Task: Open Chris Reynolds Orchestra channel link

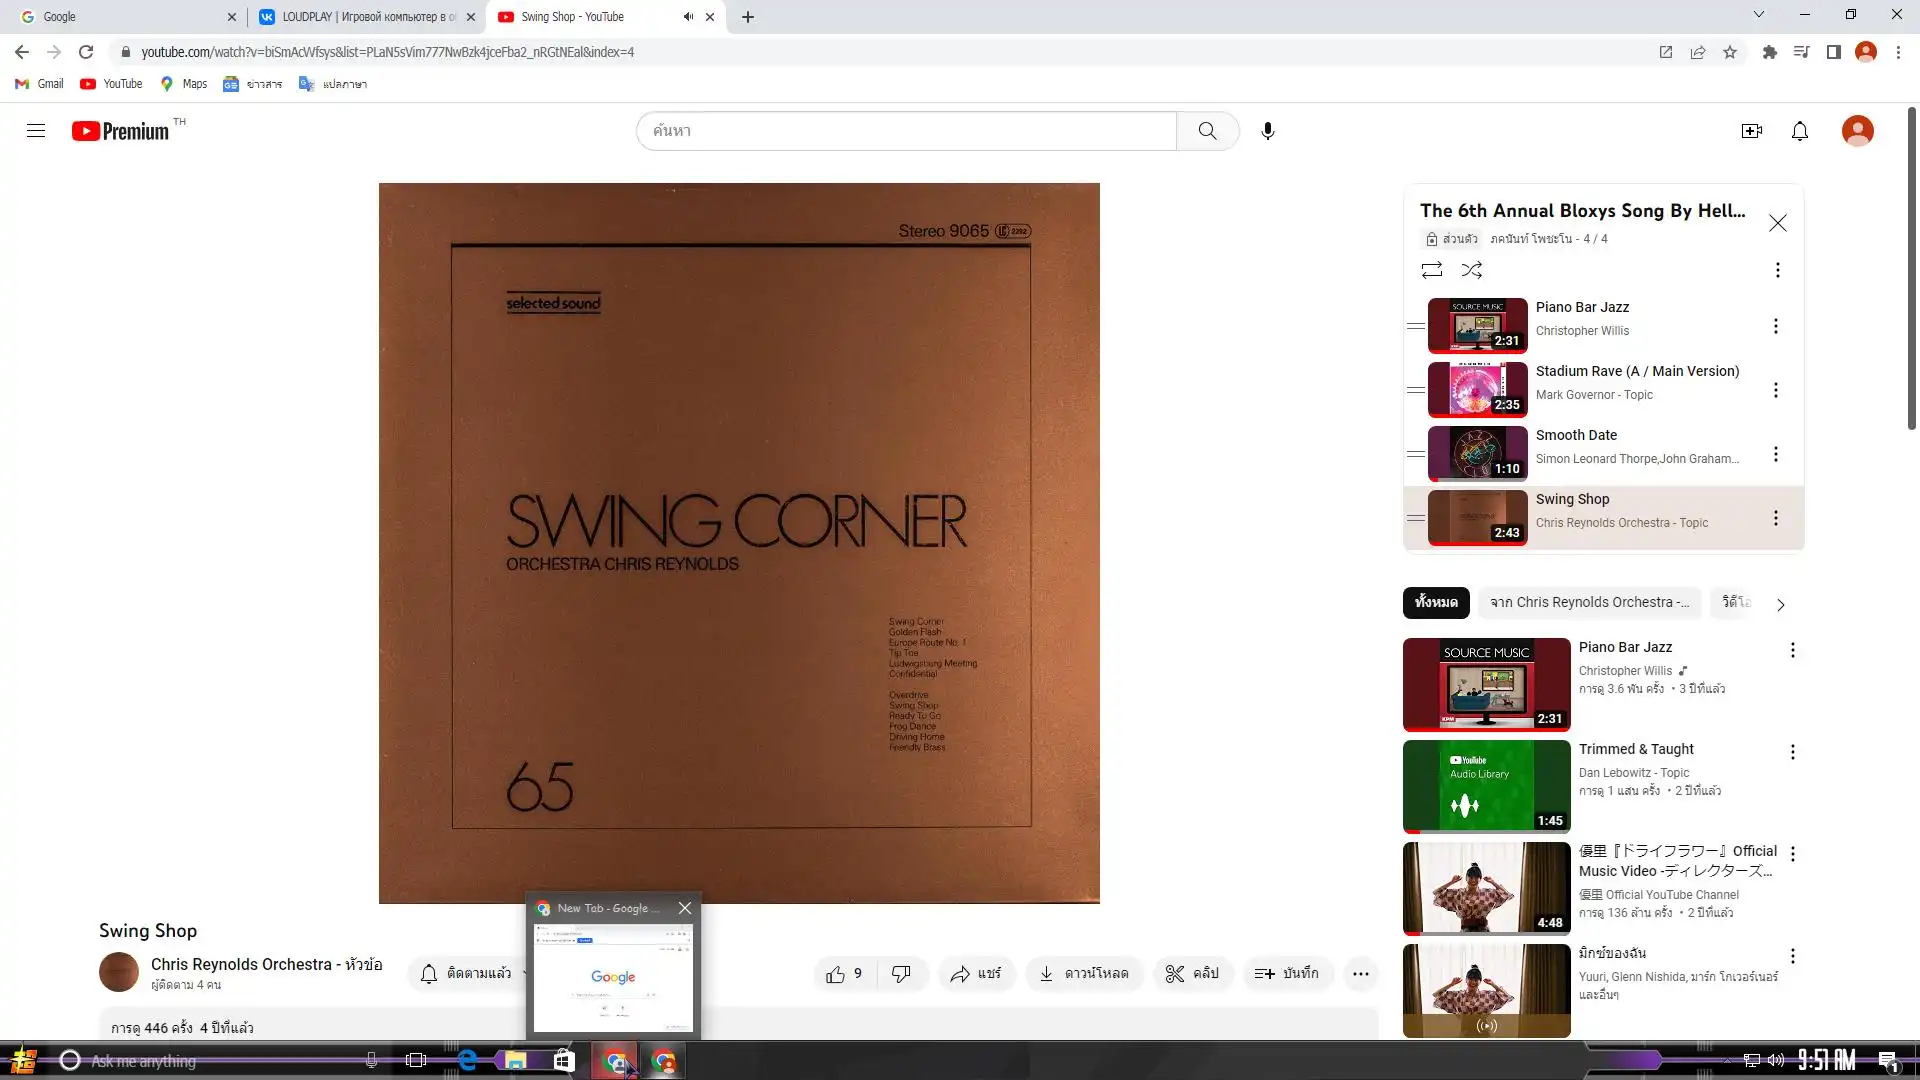Action: [x=241, y=964]
